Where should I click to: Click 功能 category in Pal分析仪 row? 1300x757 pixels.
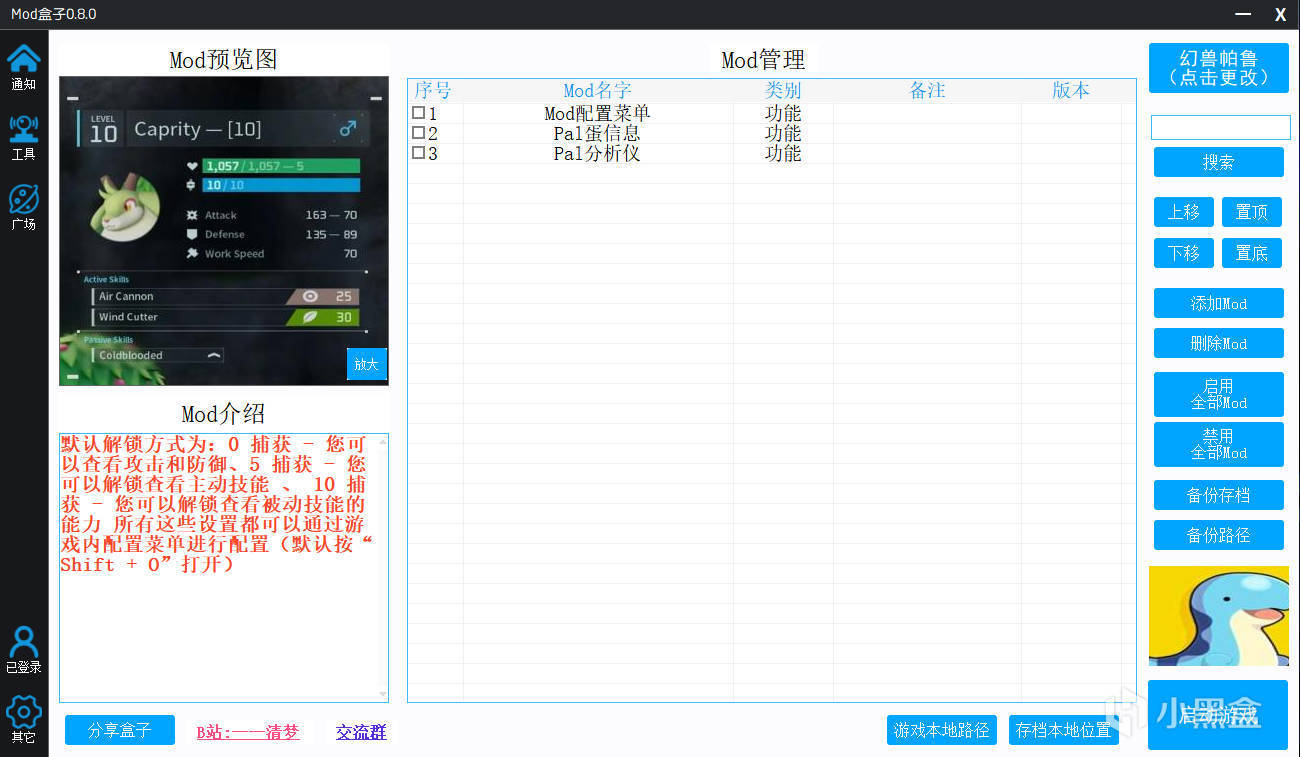click(x=783, y=153)
